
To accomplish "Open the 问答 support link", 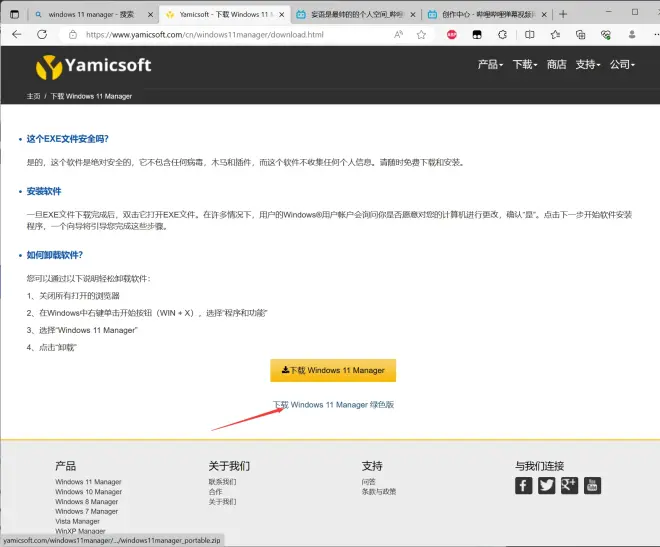I will (368, 482).
